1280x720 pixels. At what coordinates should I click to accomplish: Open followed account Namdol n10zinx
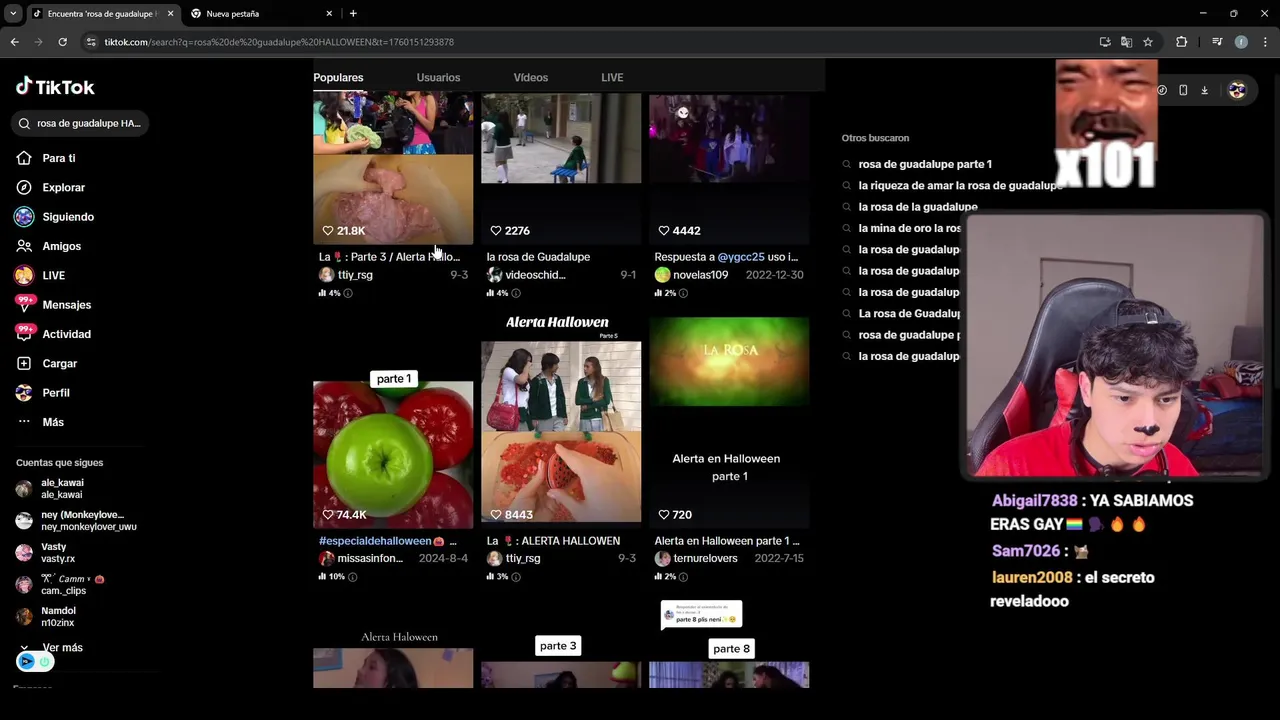pos(46,617)
